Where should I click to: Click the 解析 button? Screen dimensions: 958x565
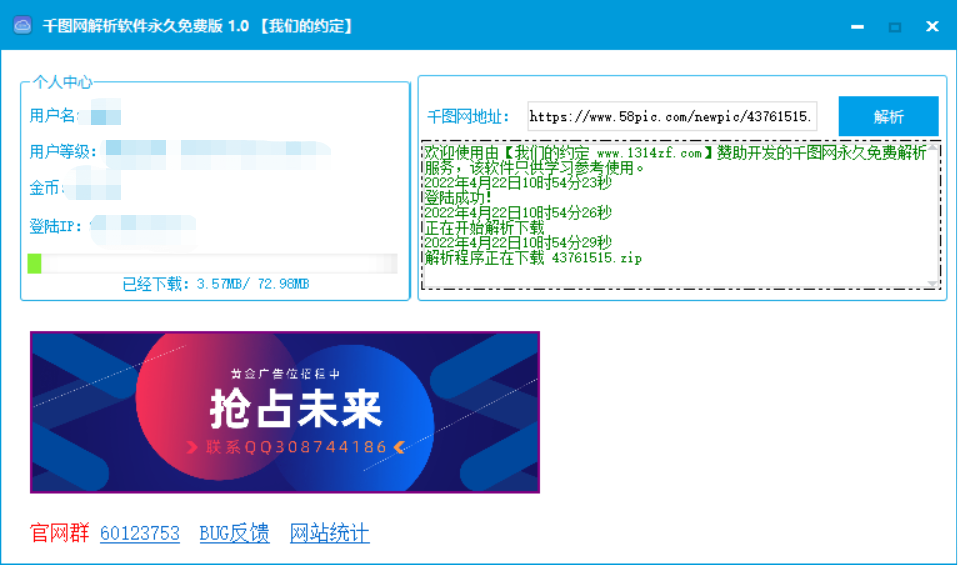click(888, 116)
